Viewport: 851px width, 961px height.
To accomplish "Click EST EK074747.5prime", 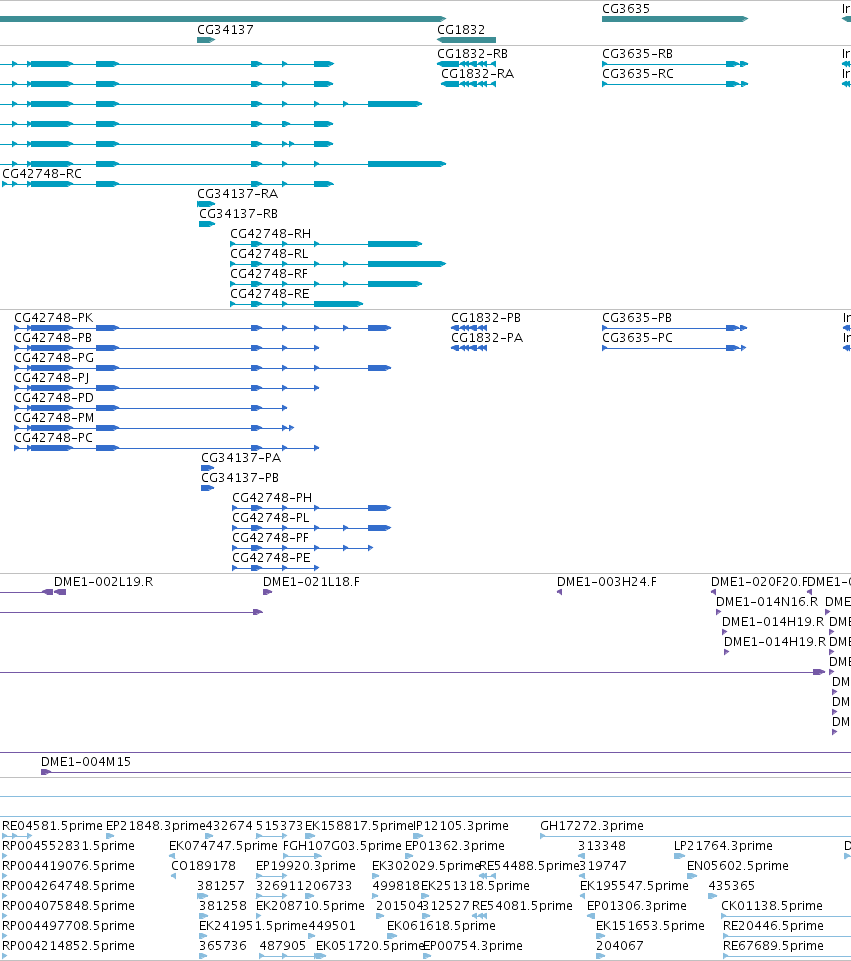I will point(223,846).
